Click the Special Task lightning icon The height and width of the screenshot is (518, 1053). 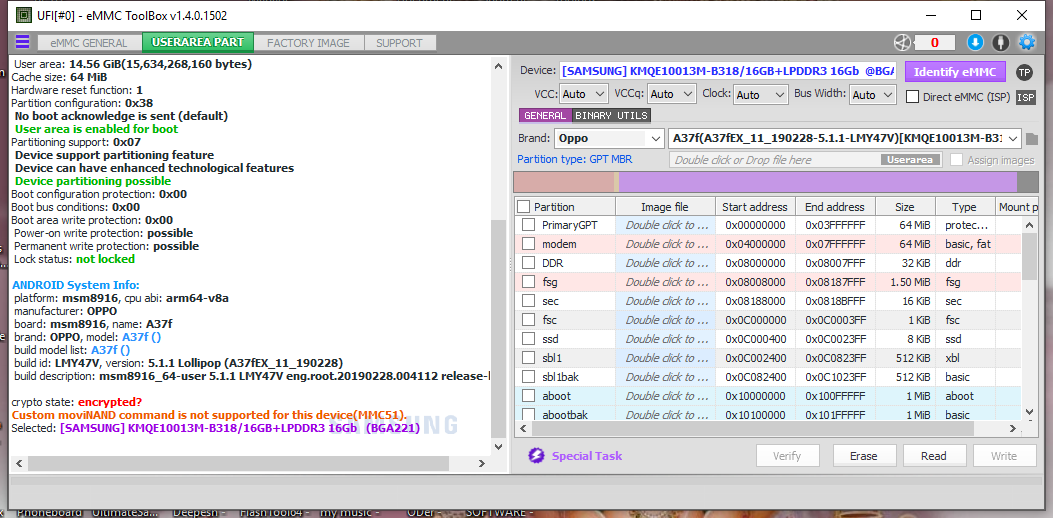[x=536, y=456]
